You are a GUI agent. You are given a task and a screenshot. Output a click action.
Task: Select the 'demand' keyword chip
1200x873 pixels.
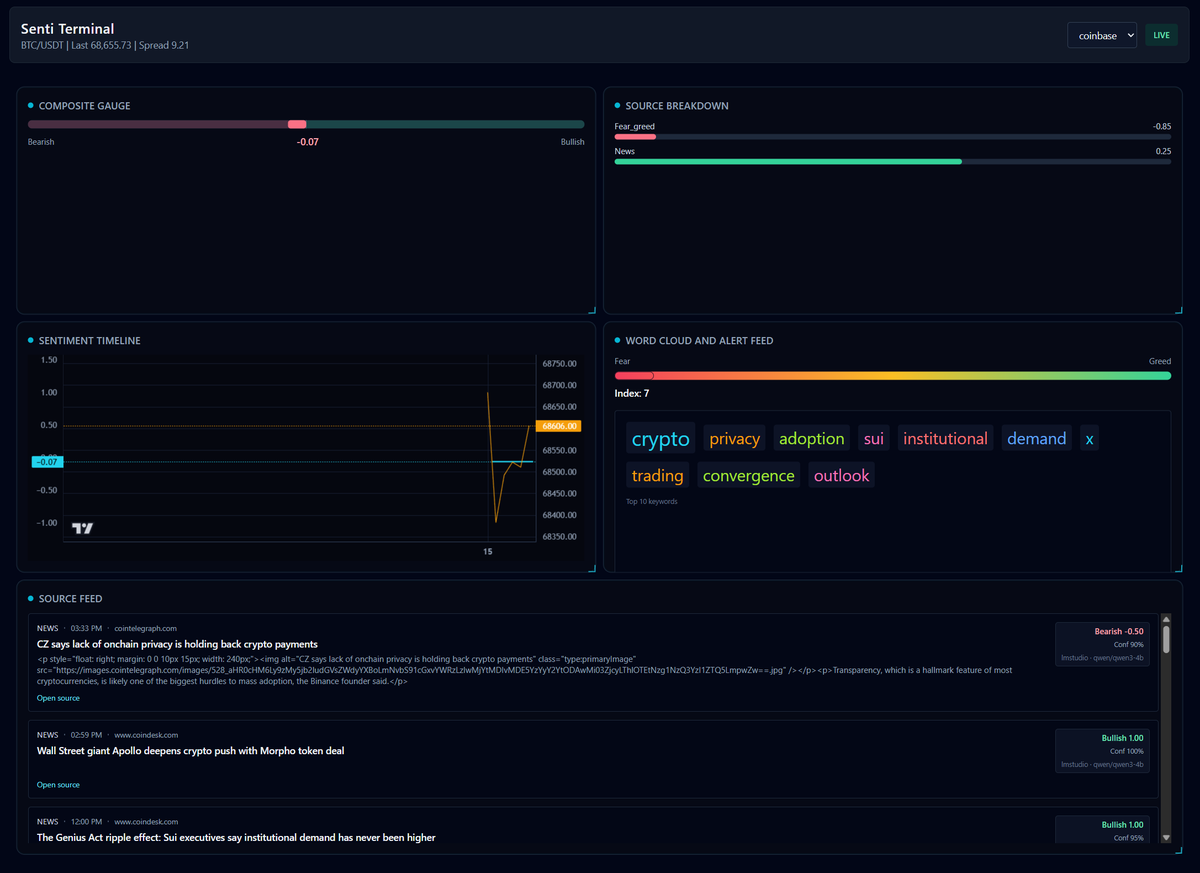pos(1037,439)
